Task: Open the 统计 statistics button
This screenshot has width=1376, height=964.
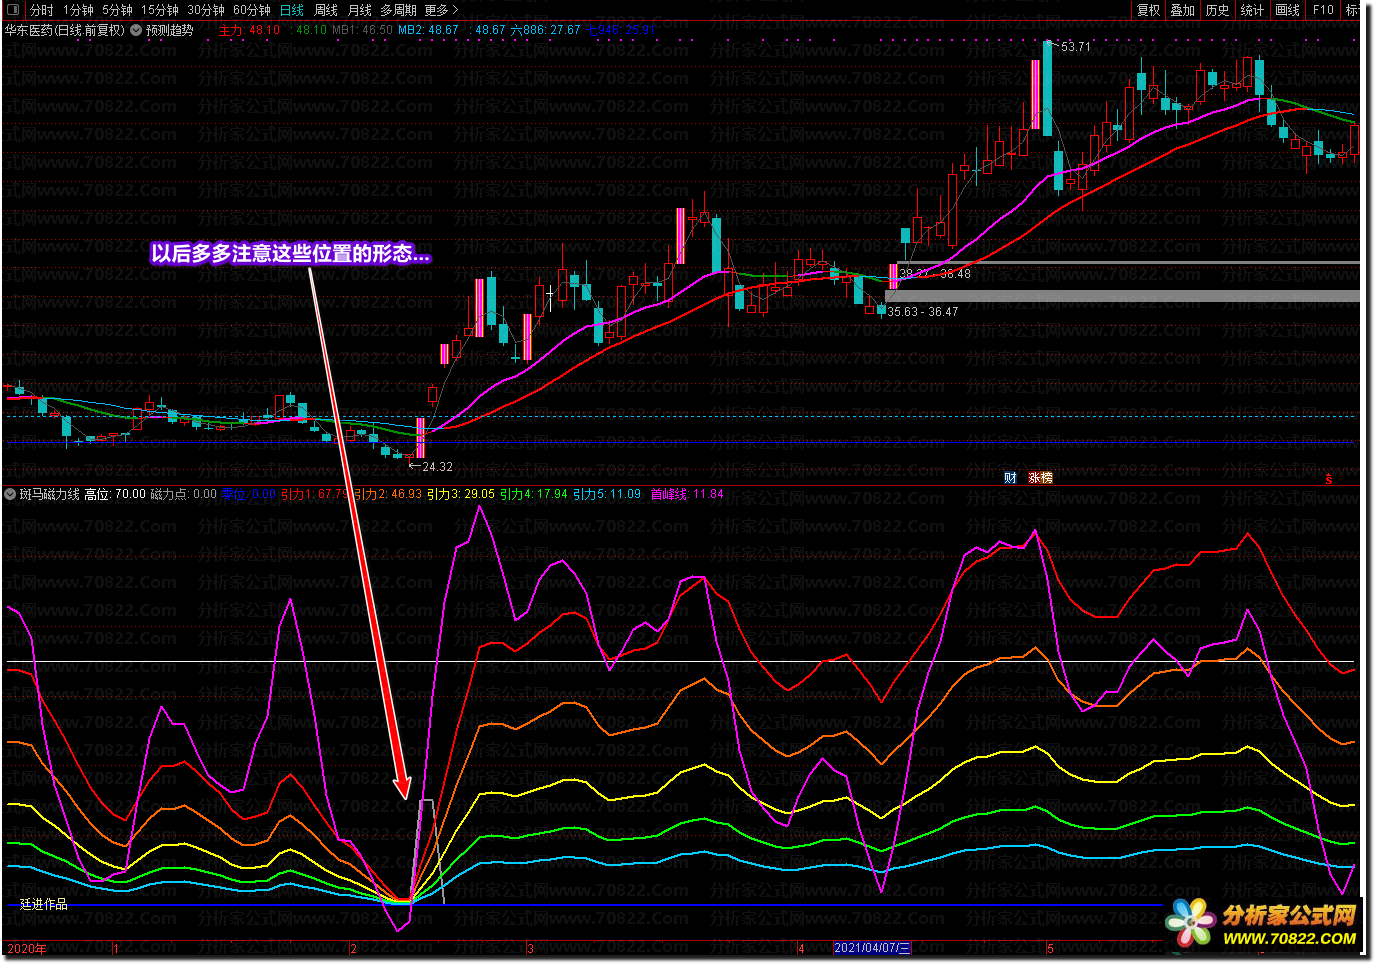Action: pos(1252,10)
